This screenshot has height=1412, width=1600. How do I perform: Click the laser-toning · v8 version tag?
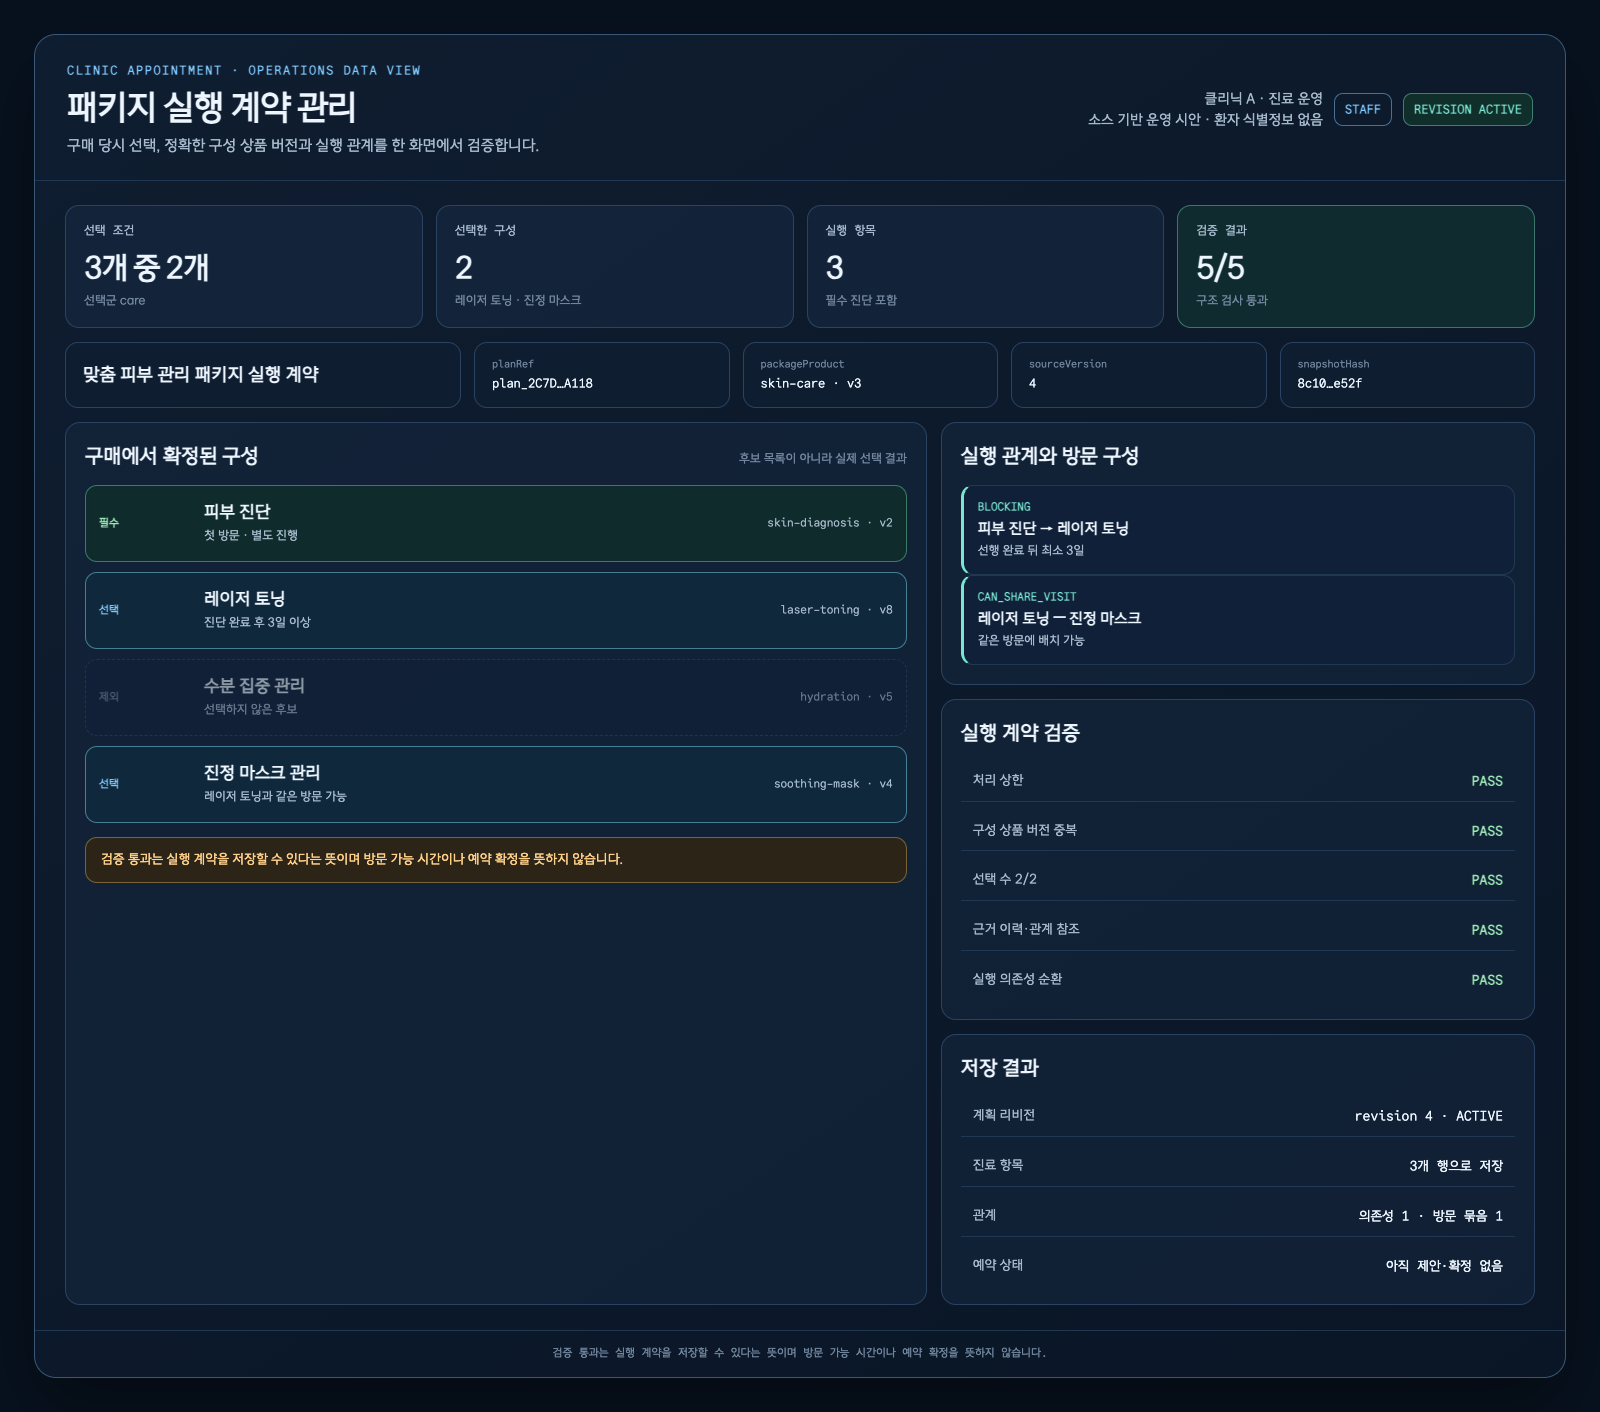pyautogui.click(x=836, y=610)
